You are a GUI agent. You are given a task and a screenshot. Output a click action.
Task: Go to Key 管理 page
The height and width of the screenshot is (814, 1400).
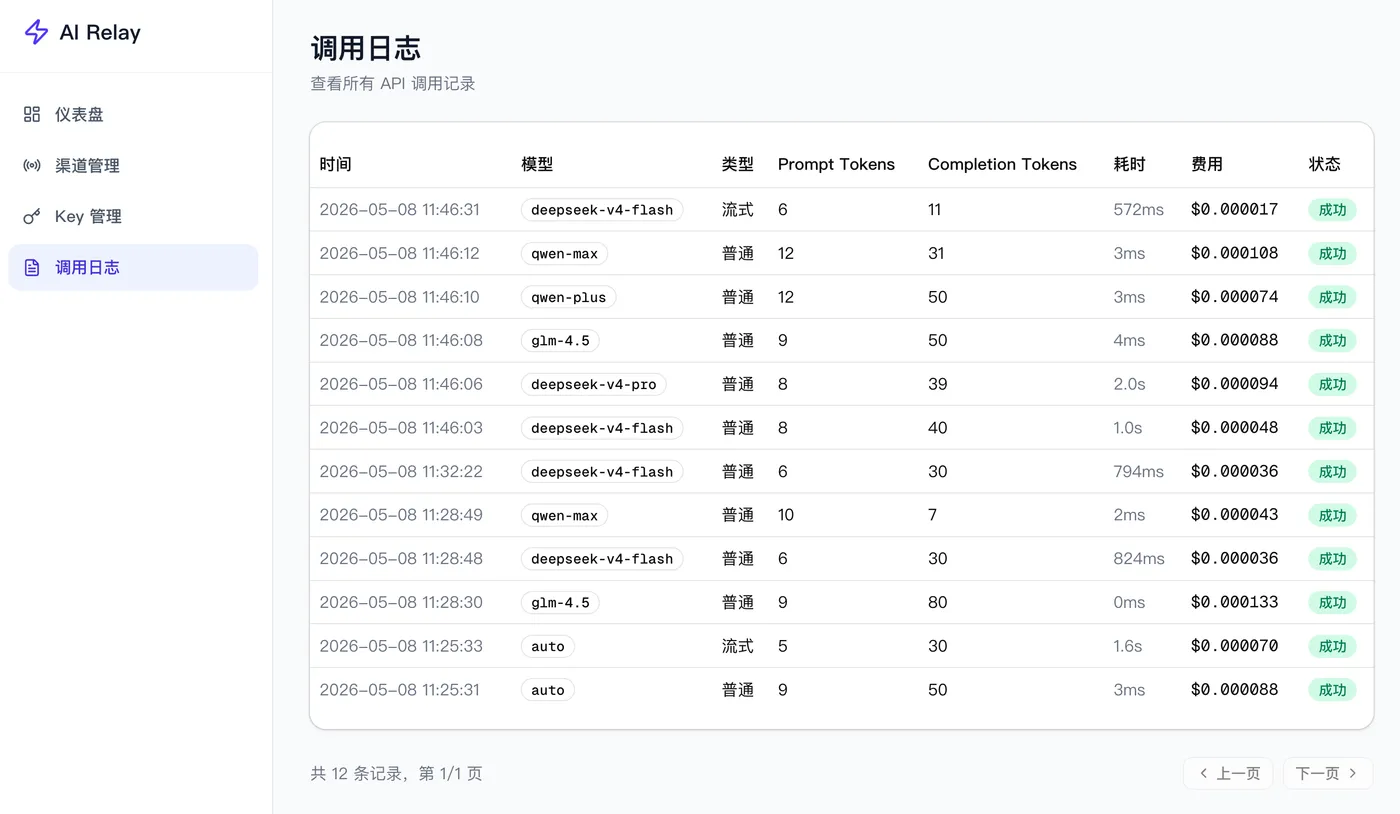tap(133, 216)
